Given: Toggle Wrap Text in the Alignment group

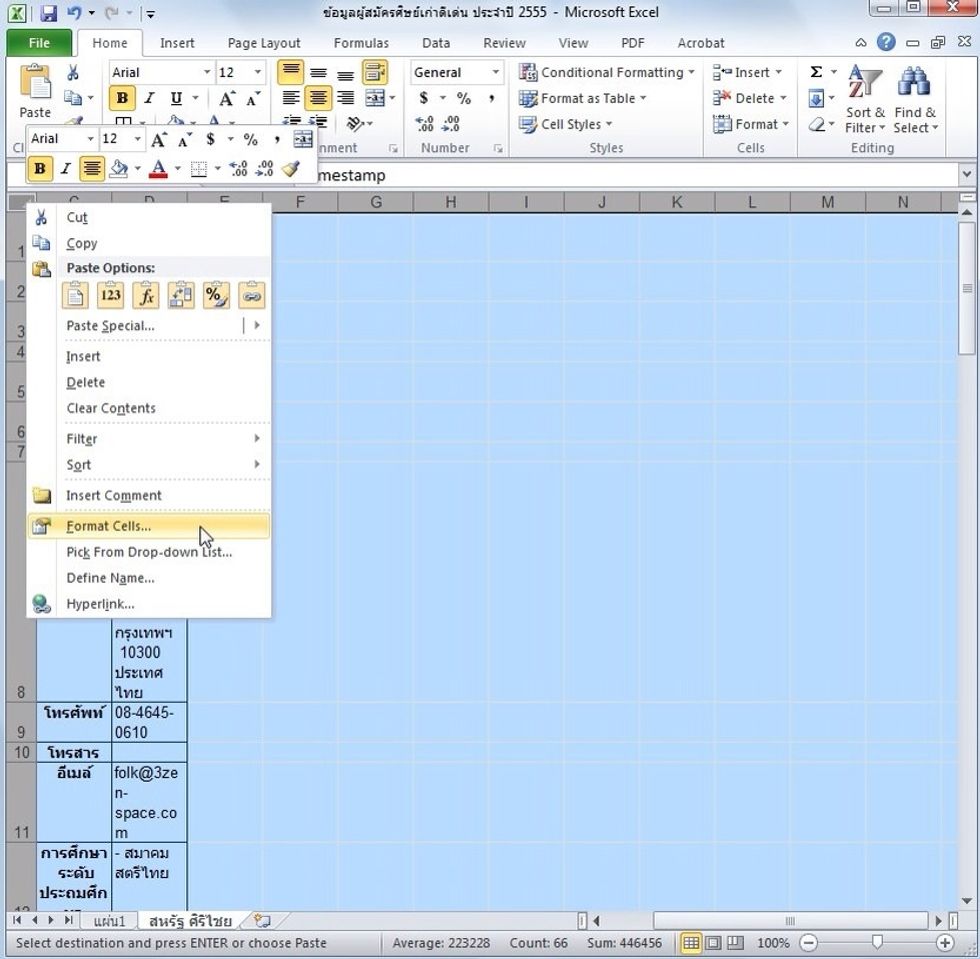Looking at the screenshot, I should (x=375, y=72).
